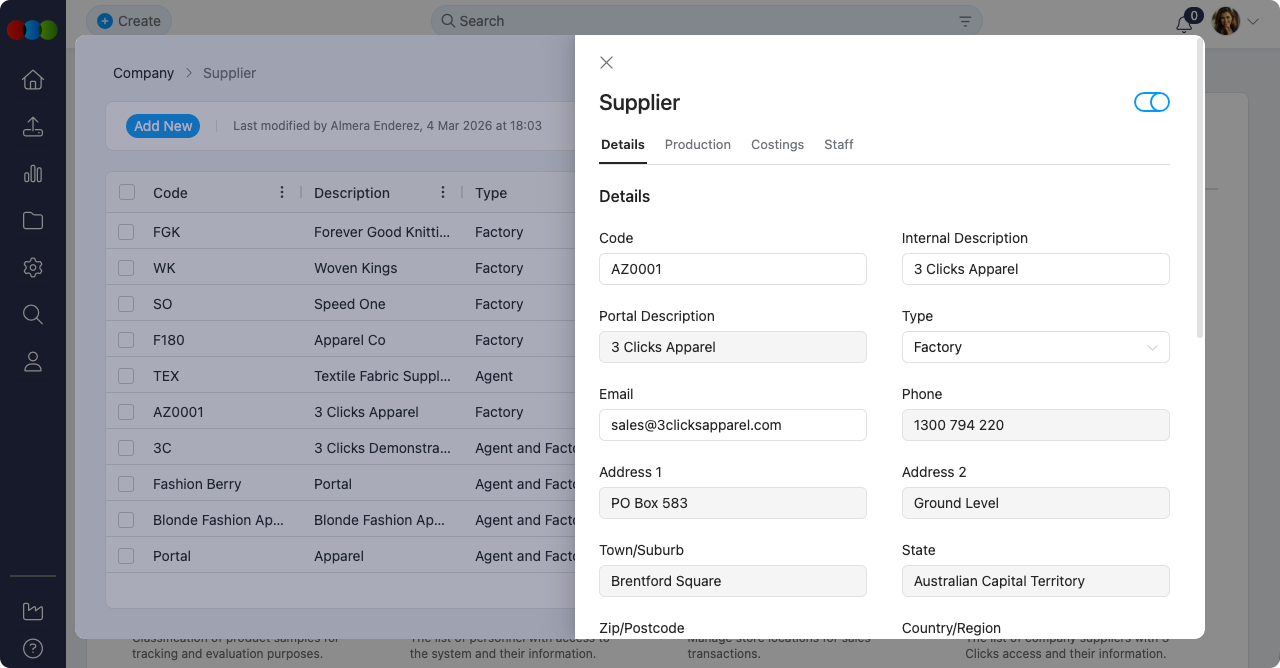The width and height of the screenshot is (1280, 668).
Task: Click the search filter icon
Action: pyautogui.click(x=965, y=21)
